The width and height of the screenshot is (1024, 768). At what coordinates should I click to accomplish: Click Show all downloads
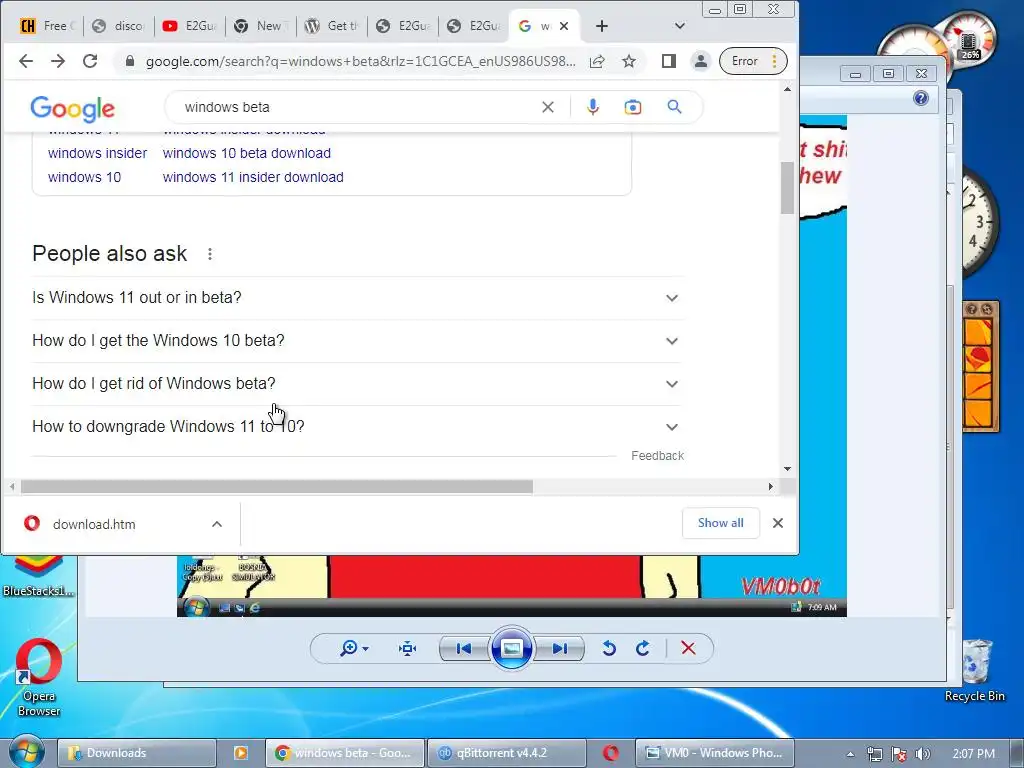(720, 523)
